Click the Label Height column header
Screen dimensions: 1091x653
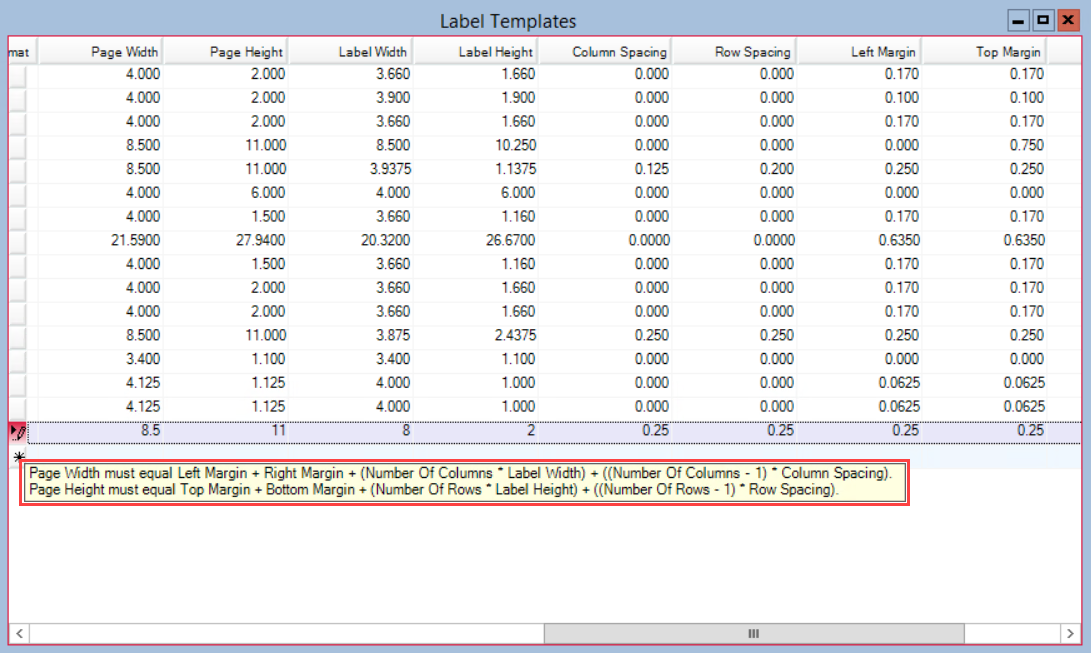click(476, 51)
